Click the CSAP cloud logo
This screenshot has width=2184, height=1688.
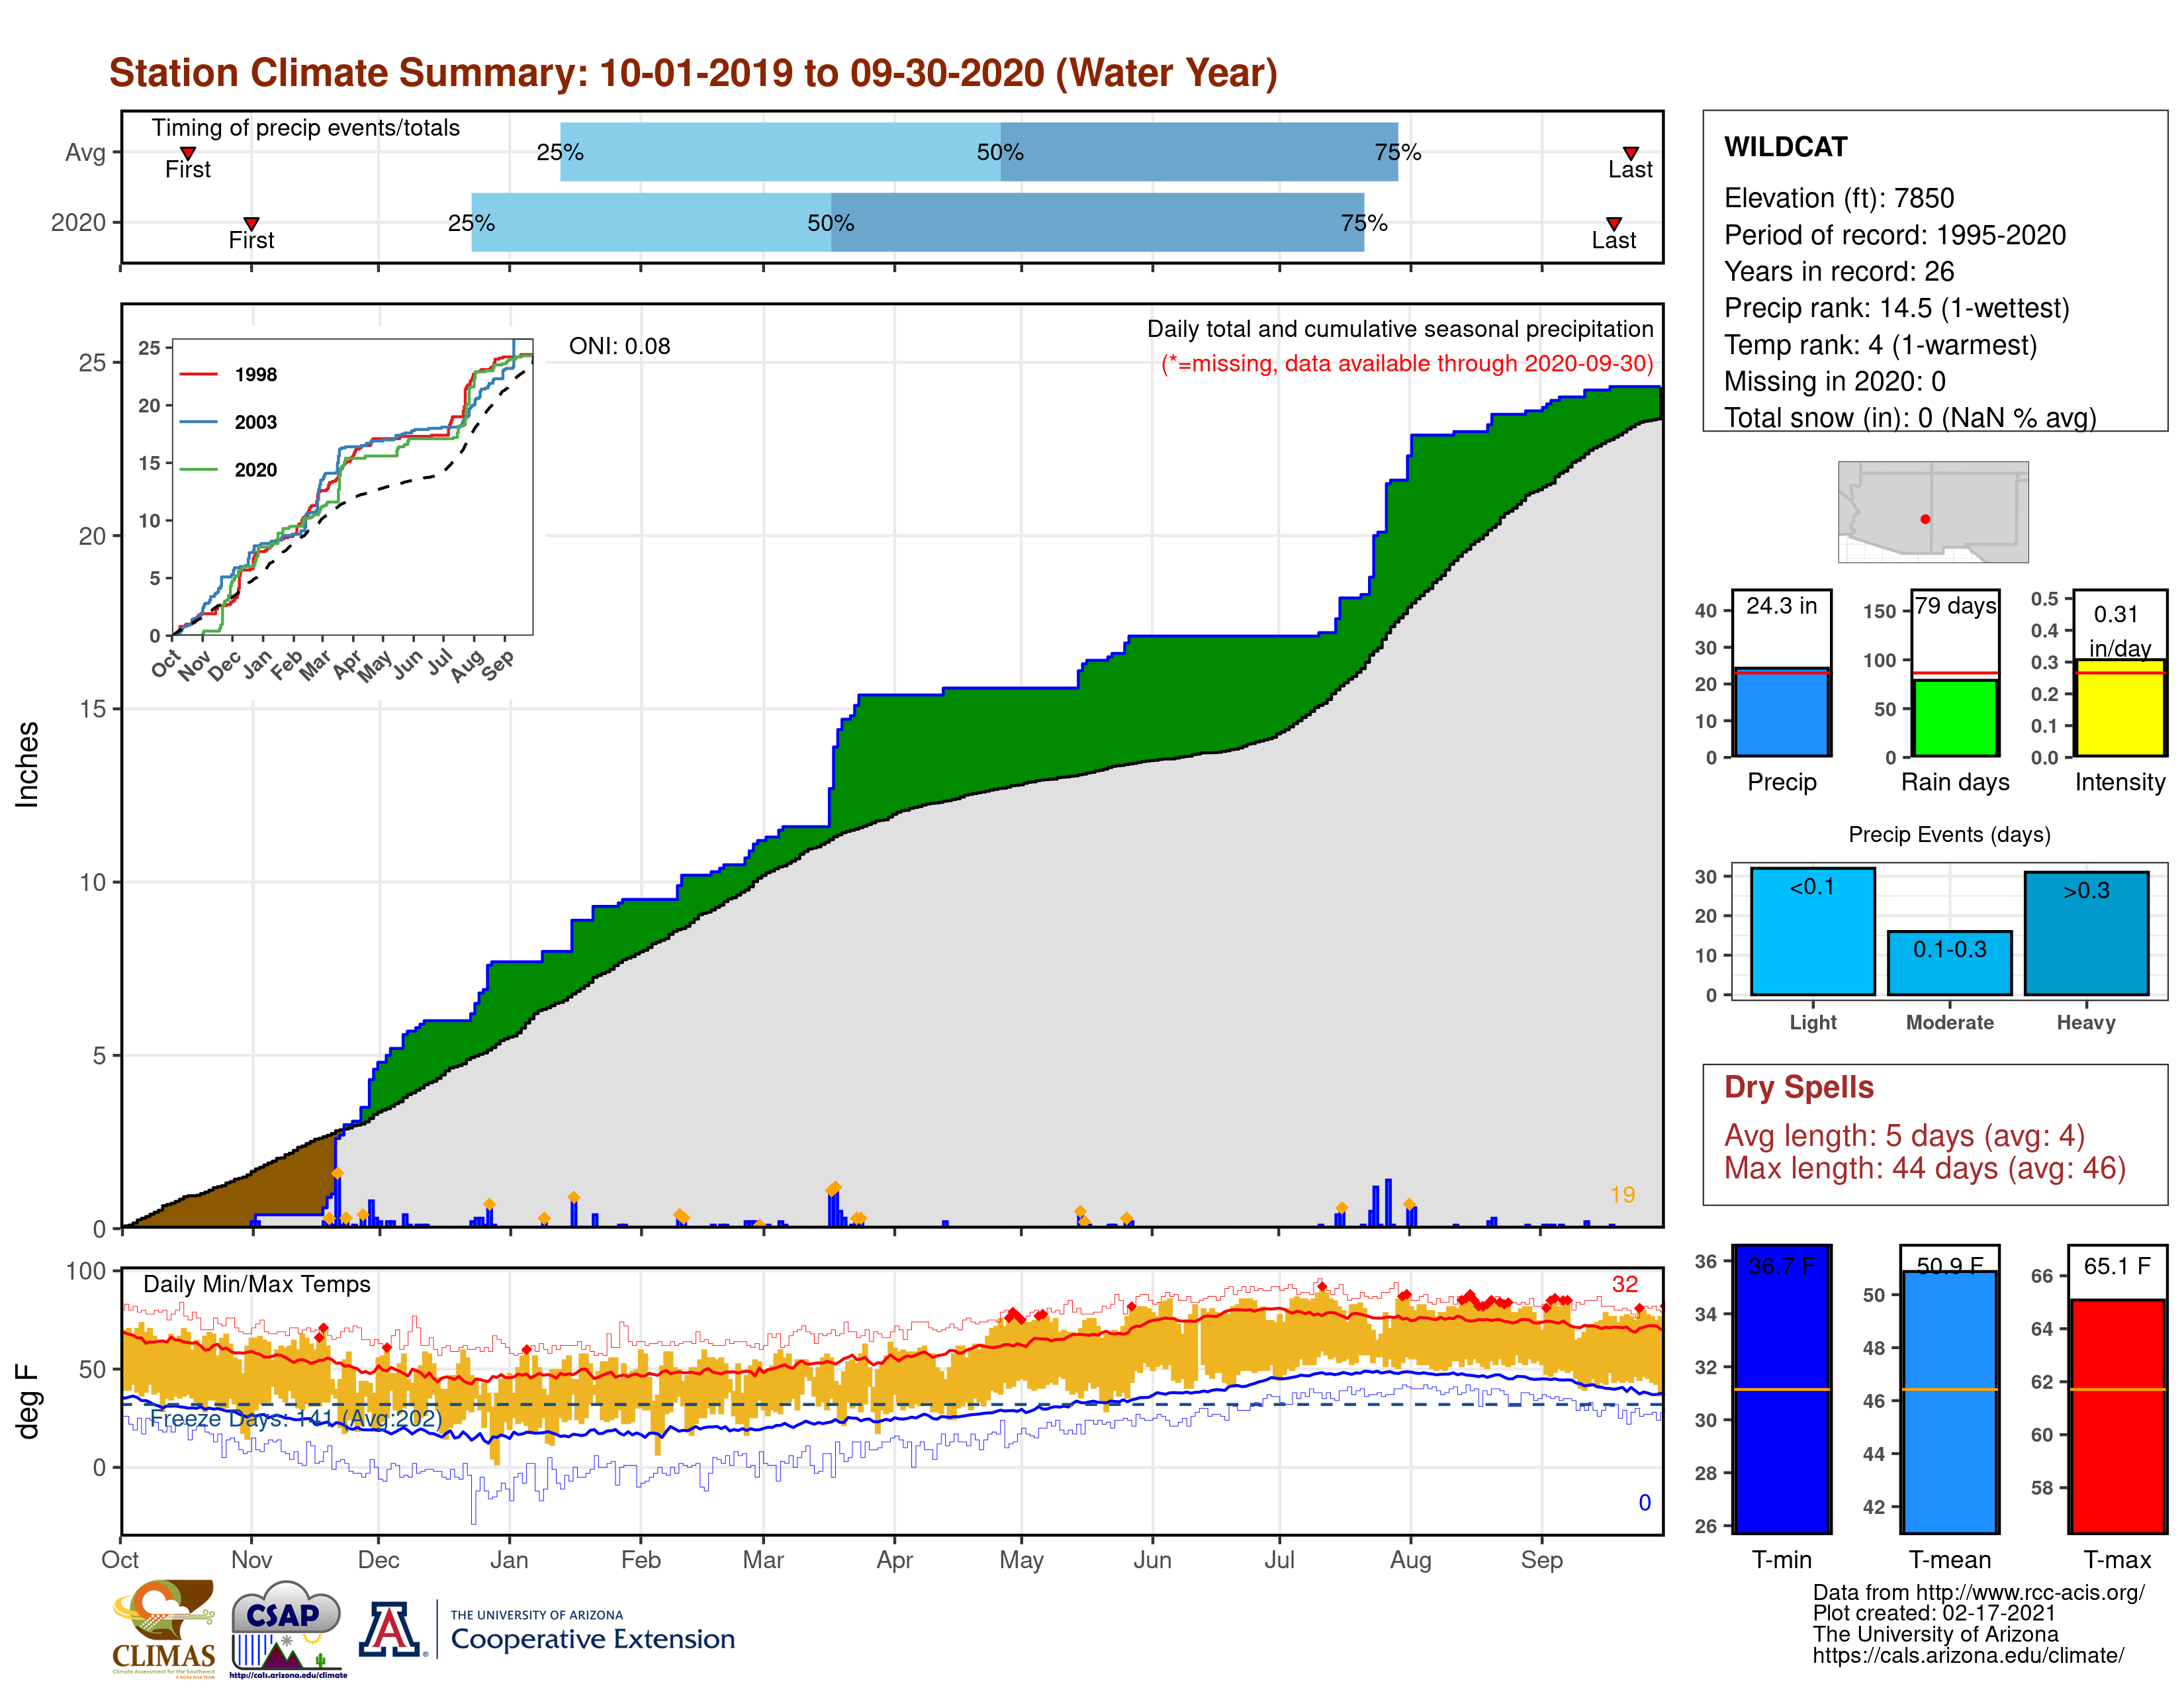click(288, 1628)
